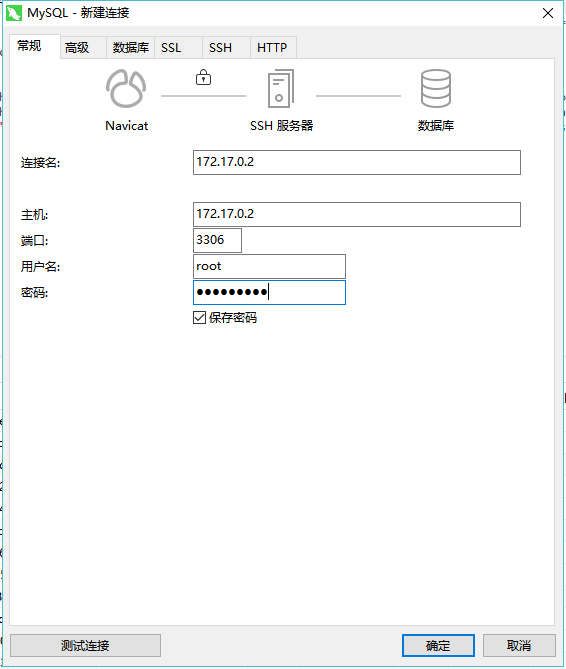Open the 数据库 tab
566x669 pixels.
131,47
